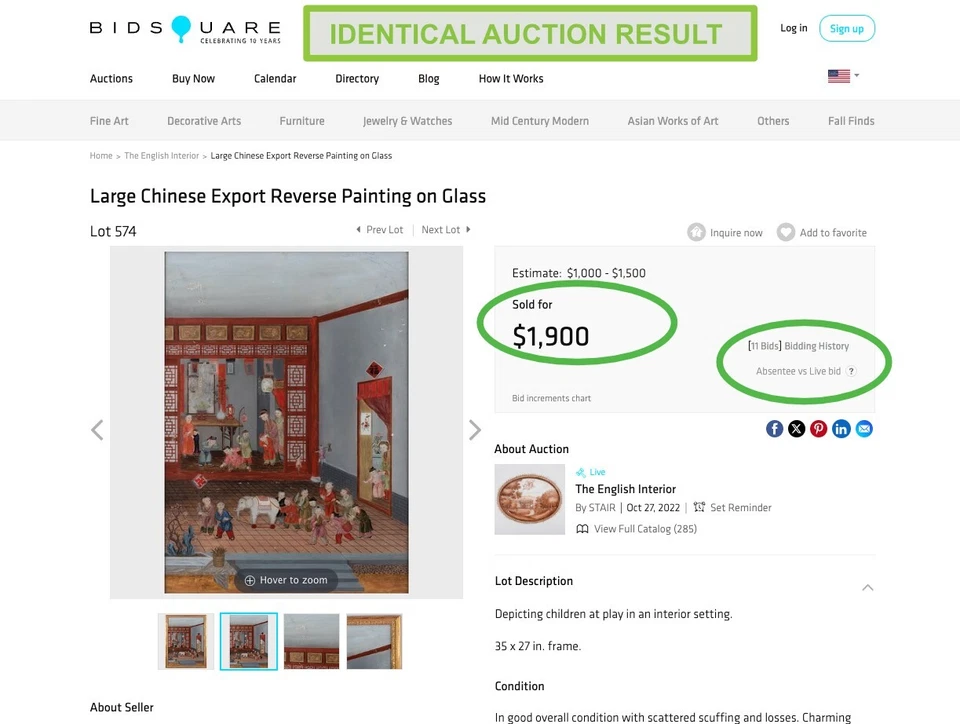The height and width of the screenshot is (724, 960).
Task: Show previous image with left arrow
Action: pos(97,430)
